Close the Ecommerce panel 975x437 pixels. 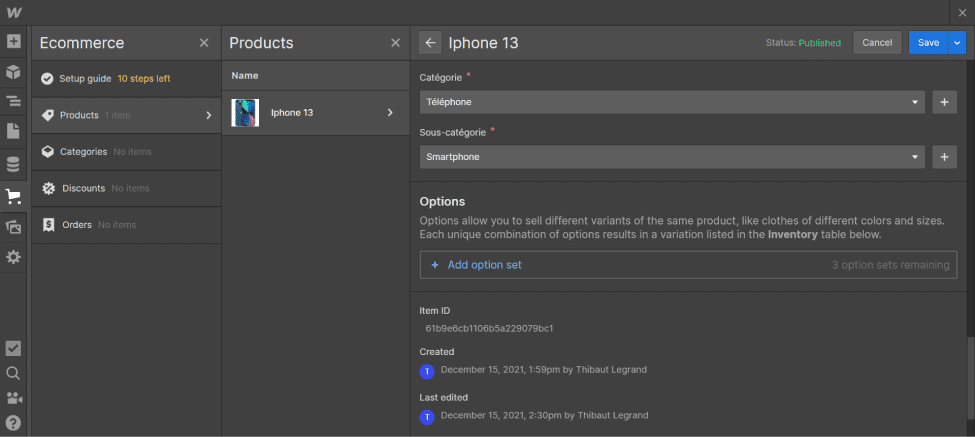click(204, 43)
